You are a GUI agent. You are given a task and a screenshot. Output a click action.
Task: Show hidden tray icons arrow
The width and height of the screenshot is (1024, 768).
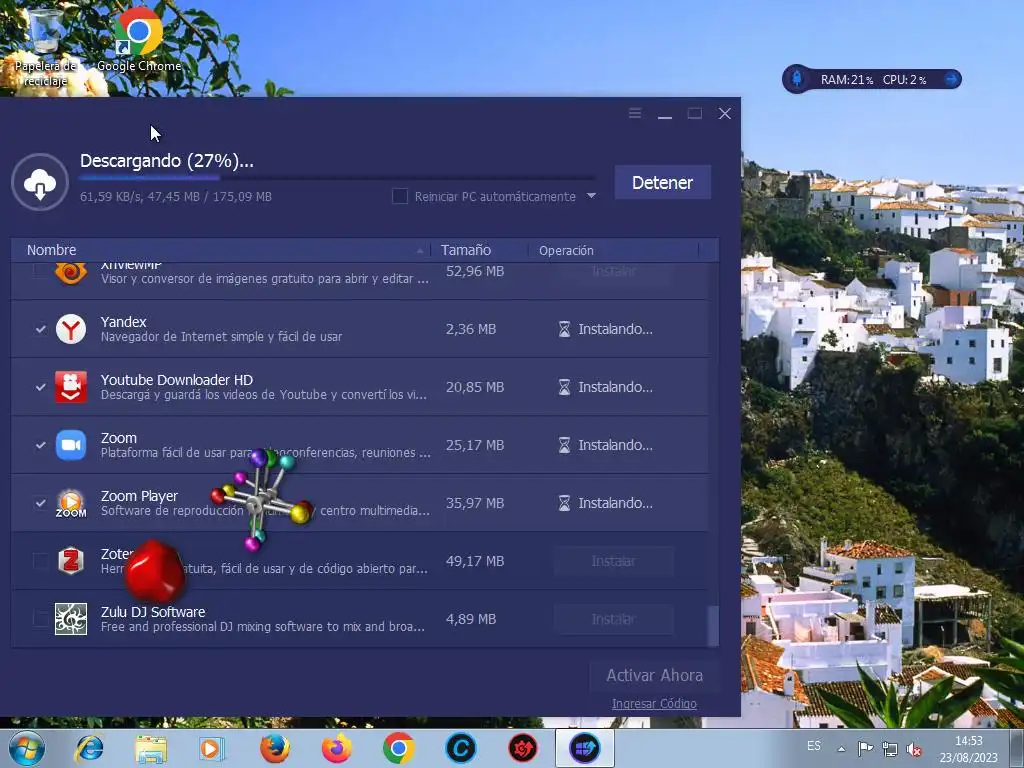click(x=841, y=749)
